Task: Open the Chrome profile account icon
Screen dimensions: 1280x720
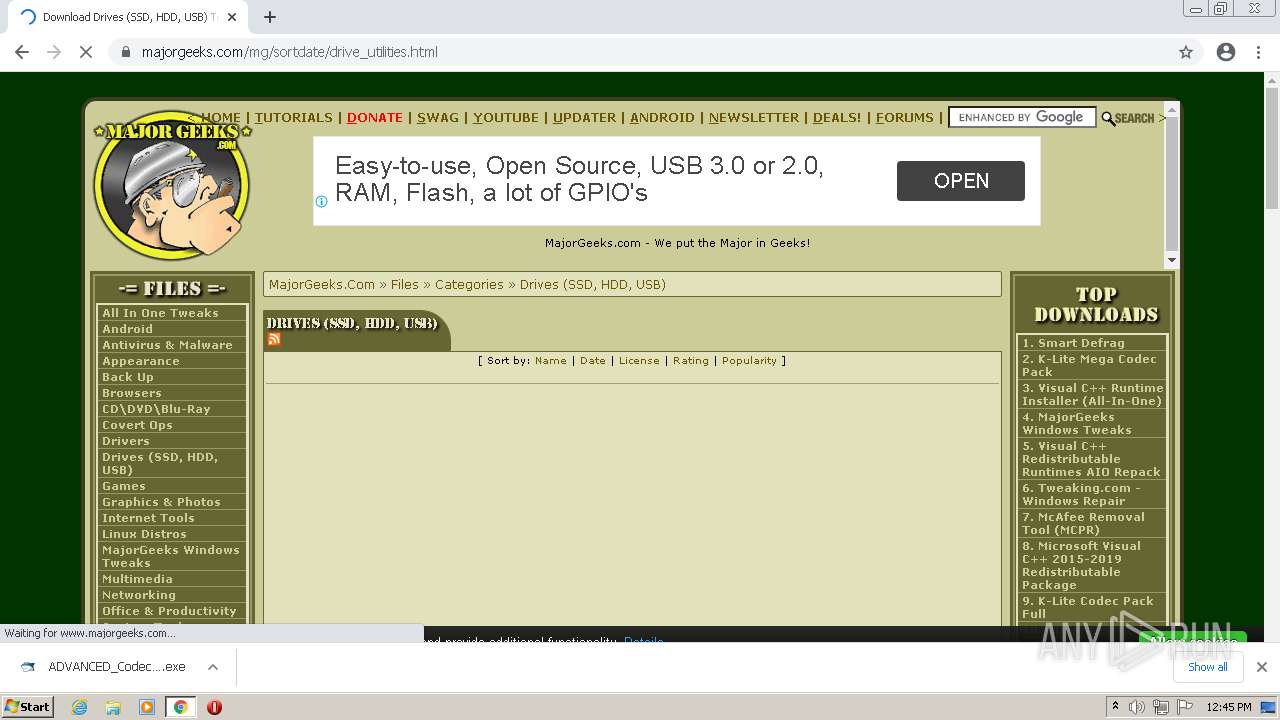Action: [x=1226, y=52]
